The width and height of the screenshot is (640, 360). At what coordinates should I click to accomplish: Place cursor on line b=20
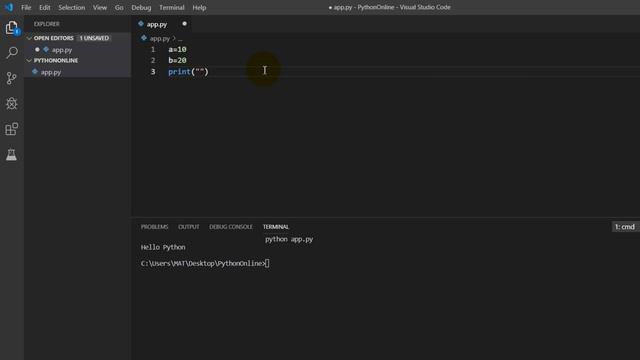[177, 60]
